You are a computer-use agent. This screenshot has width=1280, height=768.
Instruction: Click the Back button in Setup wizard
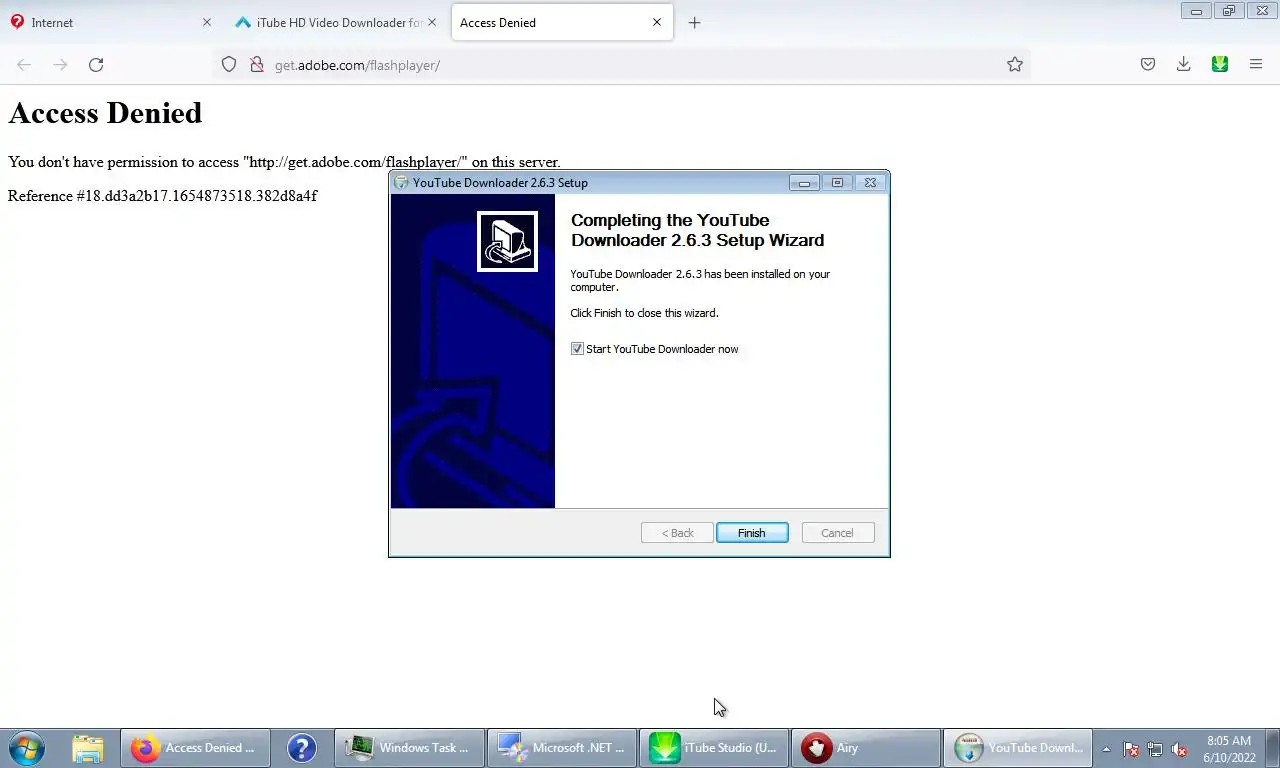[x=677, y=533]
